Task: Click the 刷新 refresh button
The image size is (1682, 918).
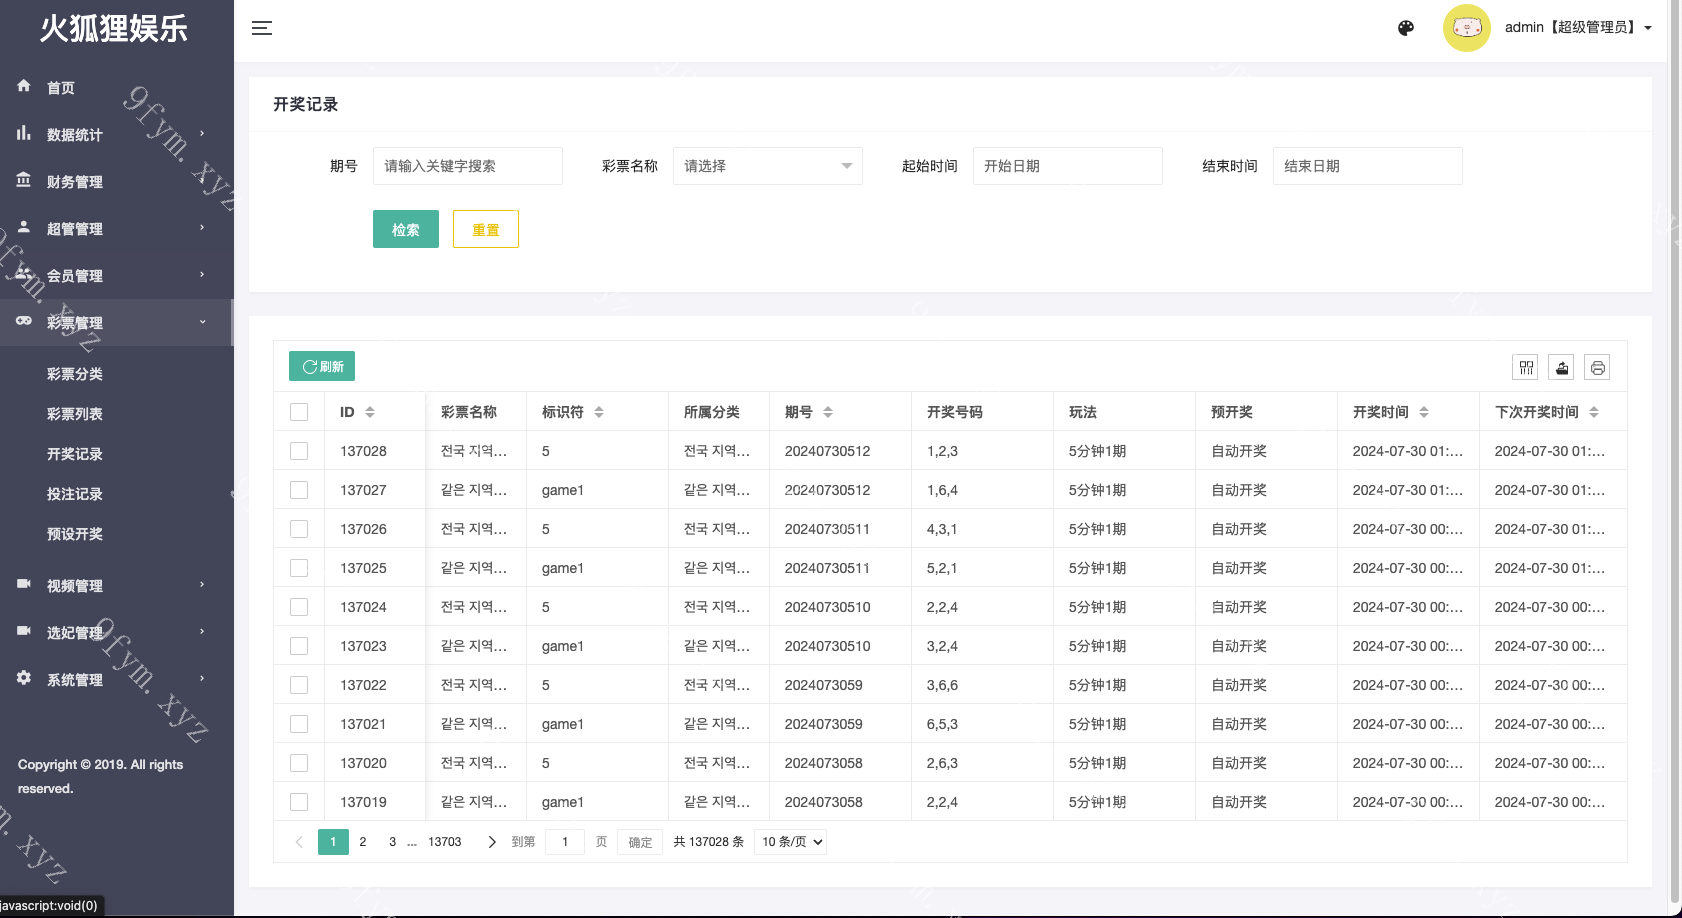Action: click(x=322, y=366)
